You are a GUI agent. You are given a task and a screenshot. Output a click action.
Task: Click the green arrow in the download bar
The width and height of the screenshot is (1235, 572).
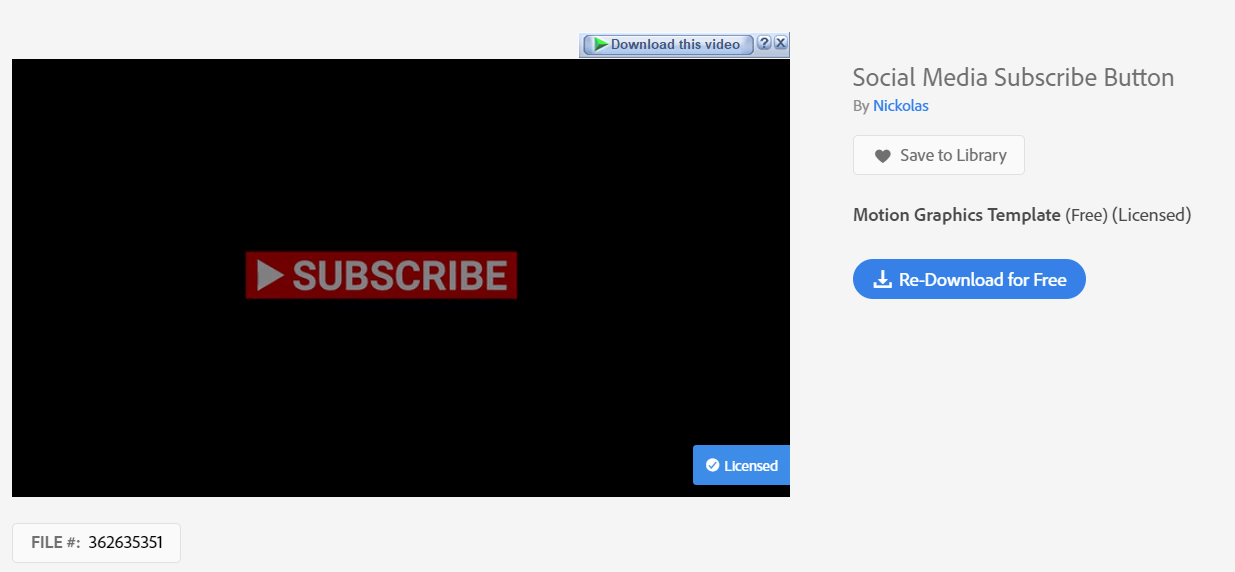600,44
